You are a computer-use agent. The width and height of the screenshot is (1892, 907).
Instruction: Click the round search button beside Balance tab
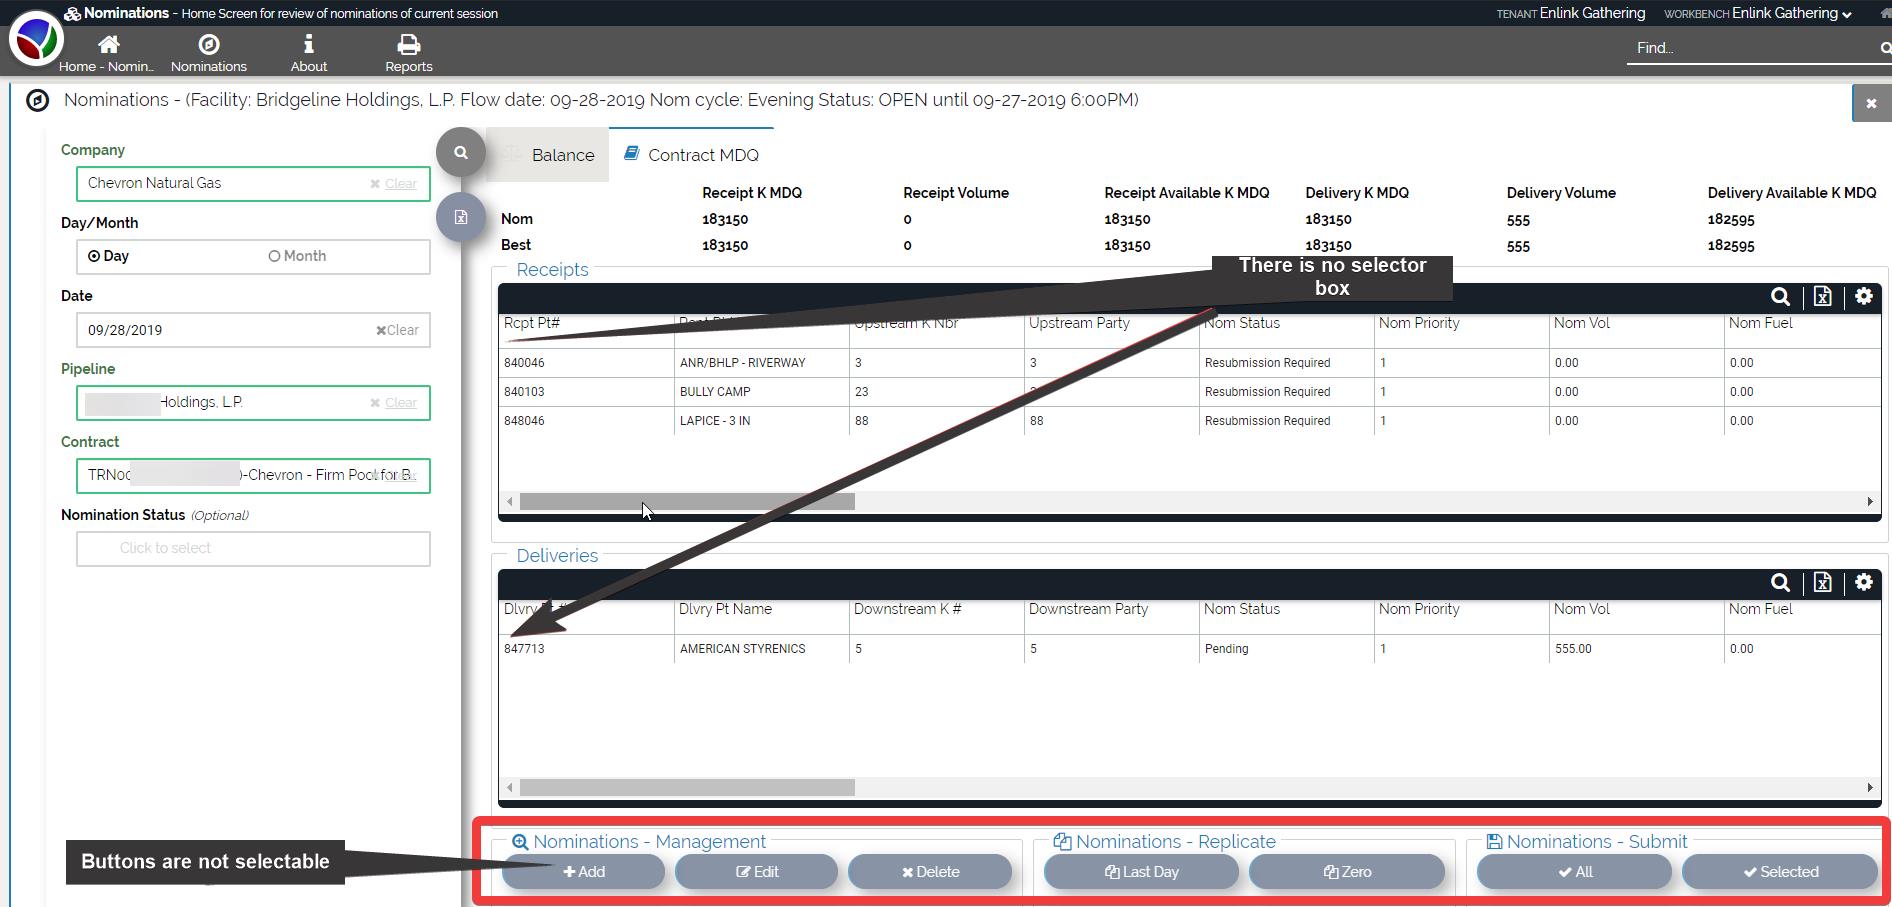tap(461, 153)
